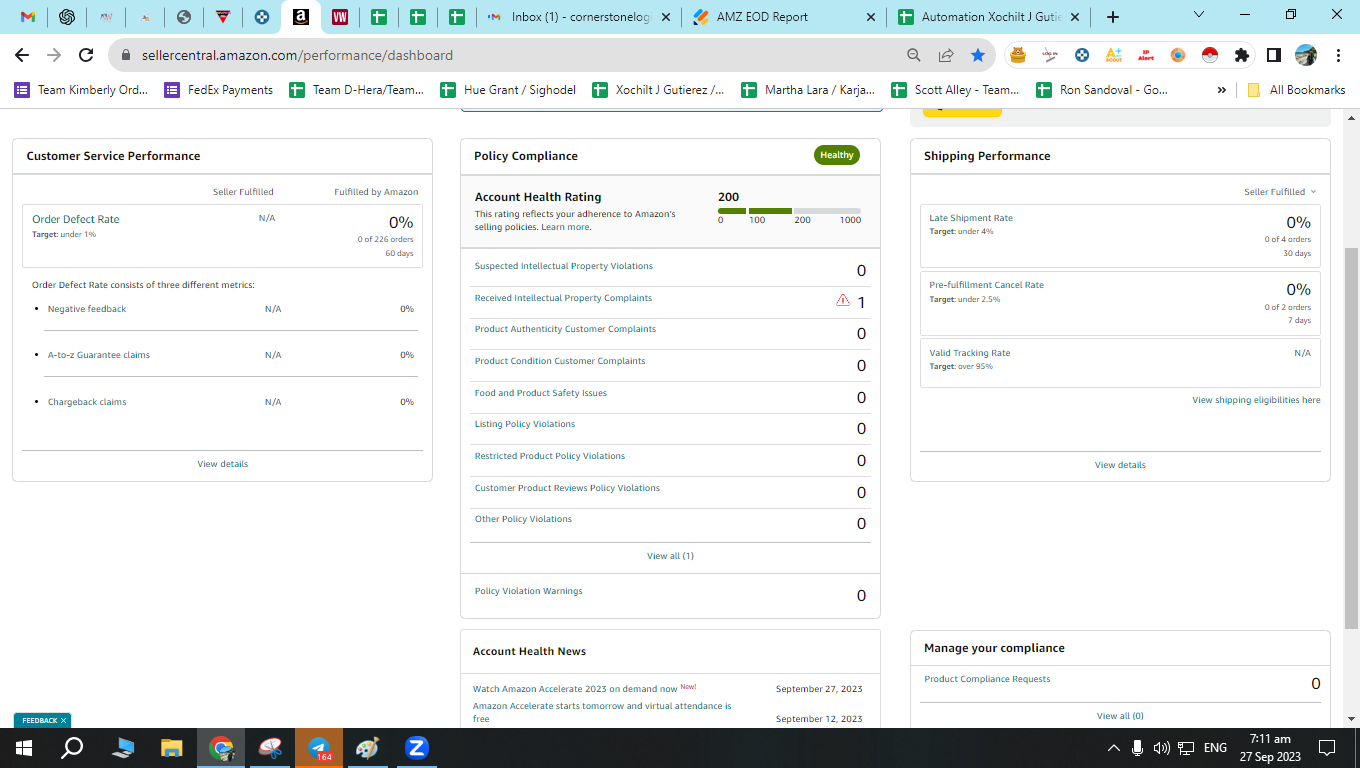Read Watch Amazon Accelerate 2023 news
1360x768 pixels.
pyautogui.click(x=575, y=688)
